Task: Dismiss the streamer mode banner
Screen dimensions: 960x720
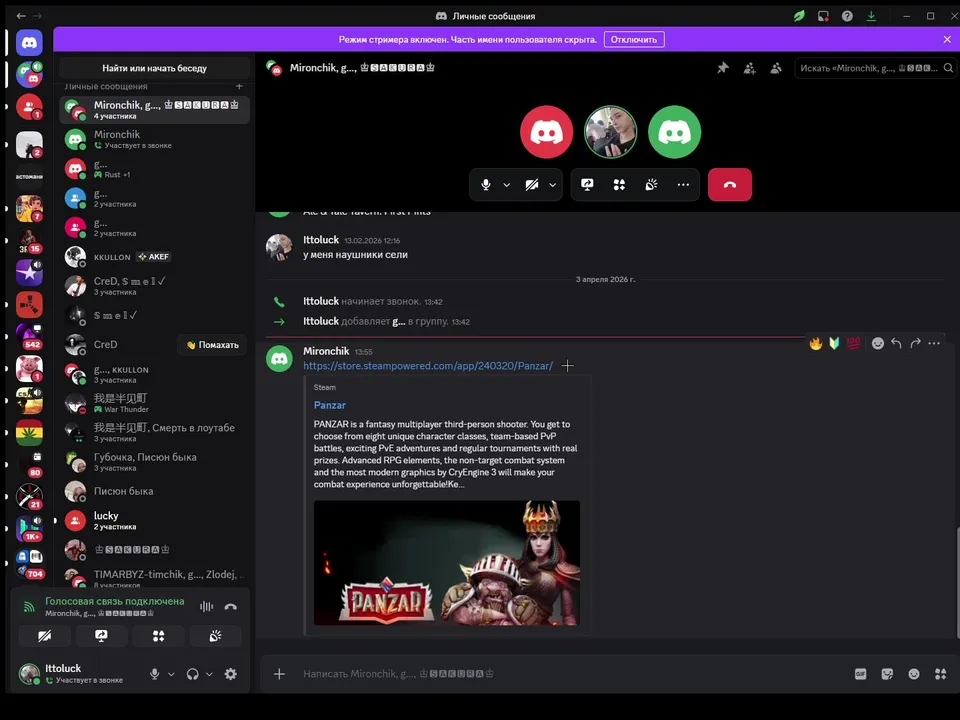Action: point(947,39)
